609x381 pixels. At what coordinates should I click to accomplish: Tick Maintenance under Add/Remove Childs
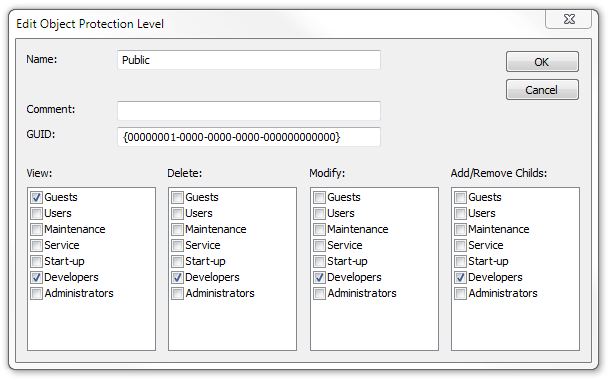tap(461, 229)
